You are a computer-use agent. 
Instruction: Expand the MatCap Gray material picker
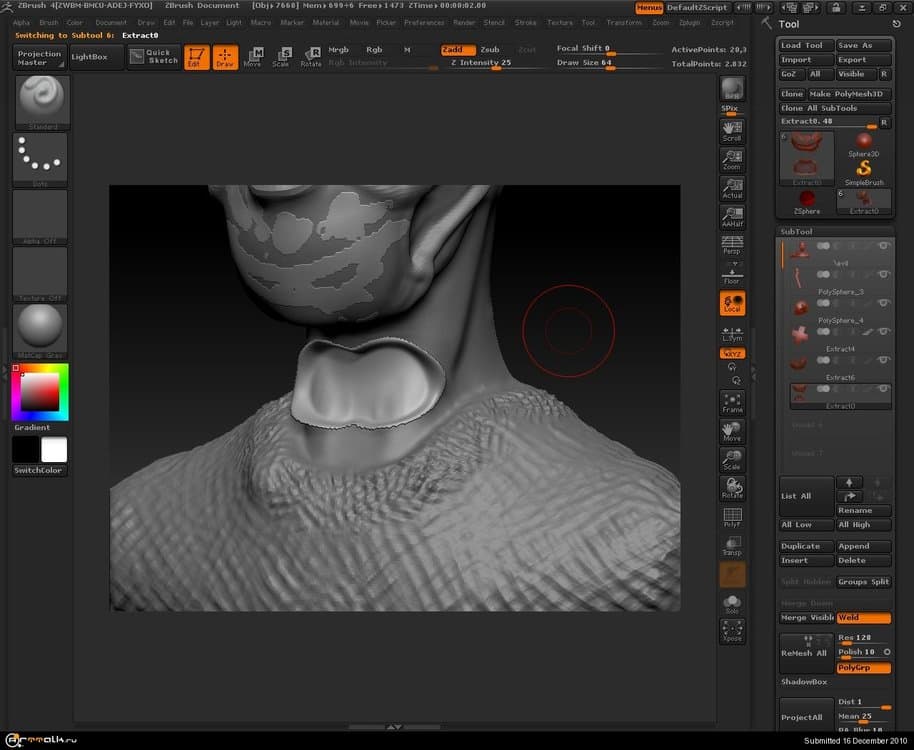(x=42, y=329)
